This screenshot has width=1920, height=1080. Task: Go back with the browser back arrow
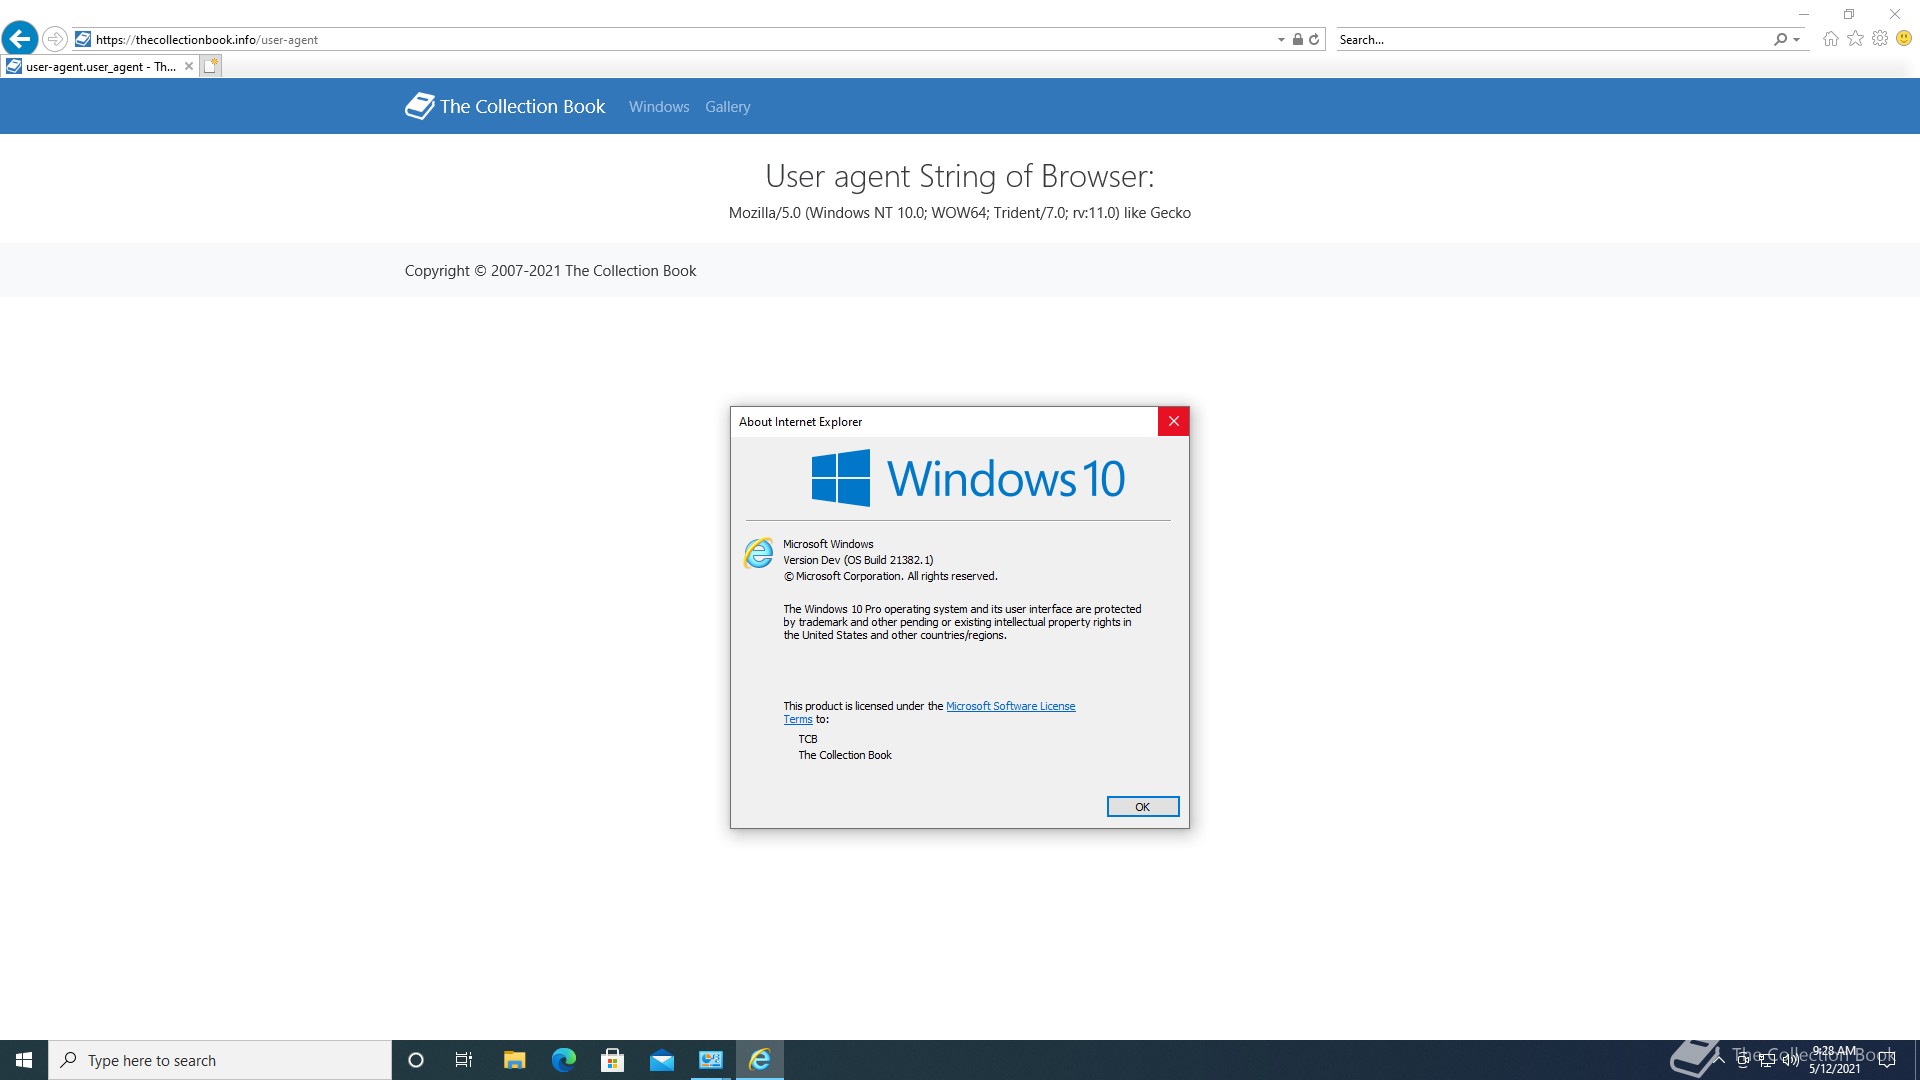[20, 39]
